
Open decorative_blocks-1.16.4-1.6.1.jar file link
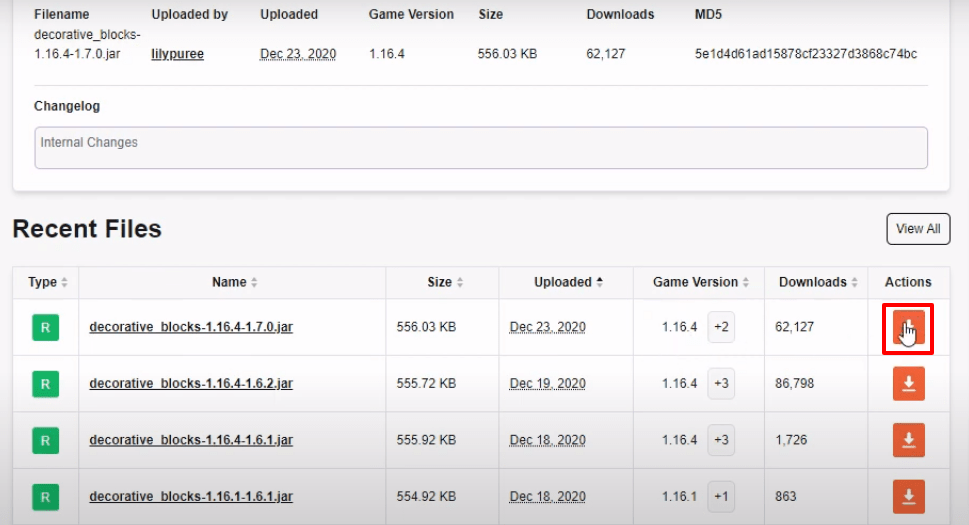(191, 440)
